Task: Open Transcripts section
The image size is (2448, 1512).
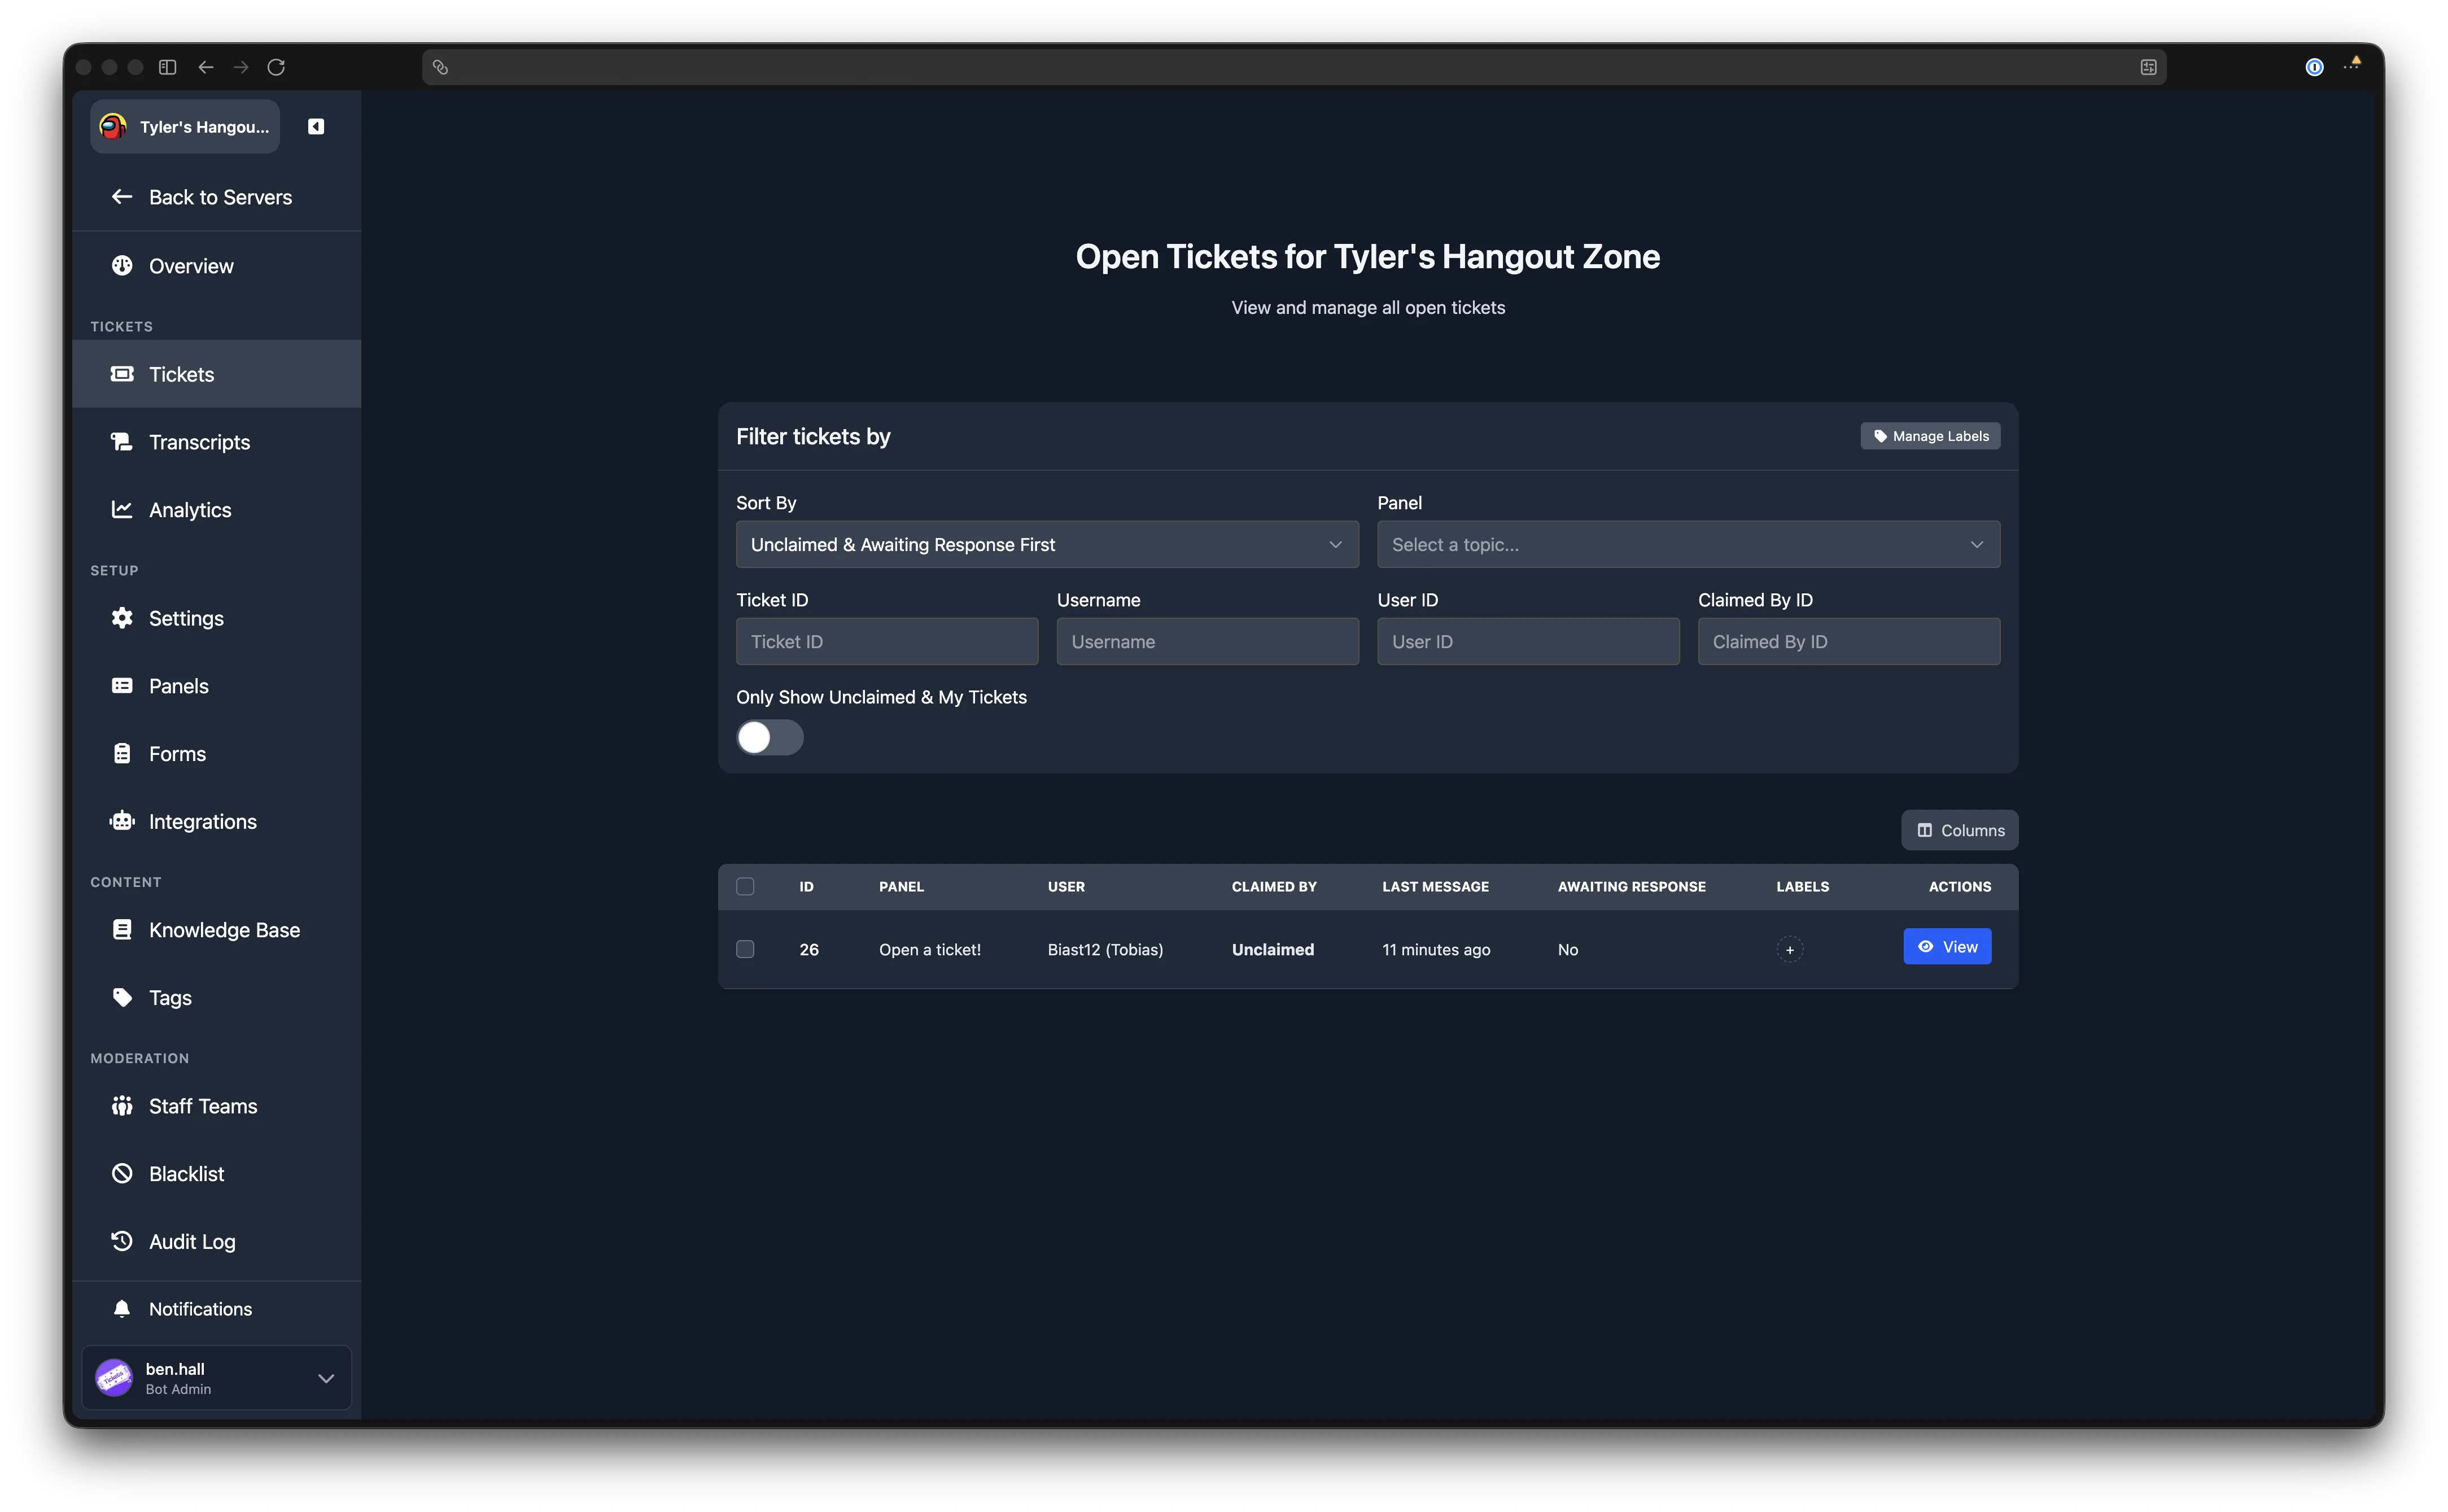Action: [x=217, y=442]
